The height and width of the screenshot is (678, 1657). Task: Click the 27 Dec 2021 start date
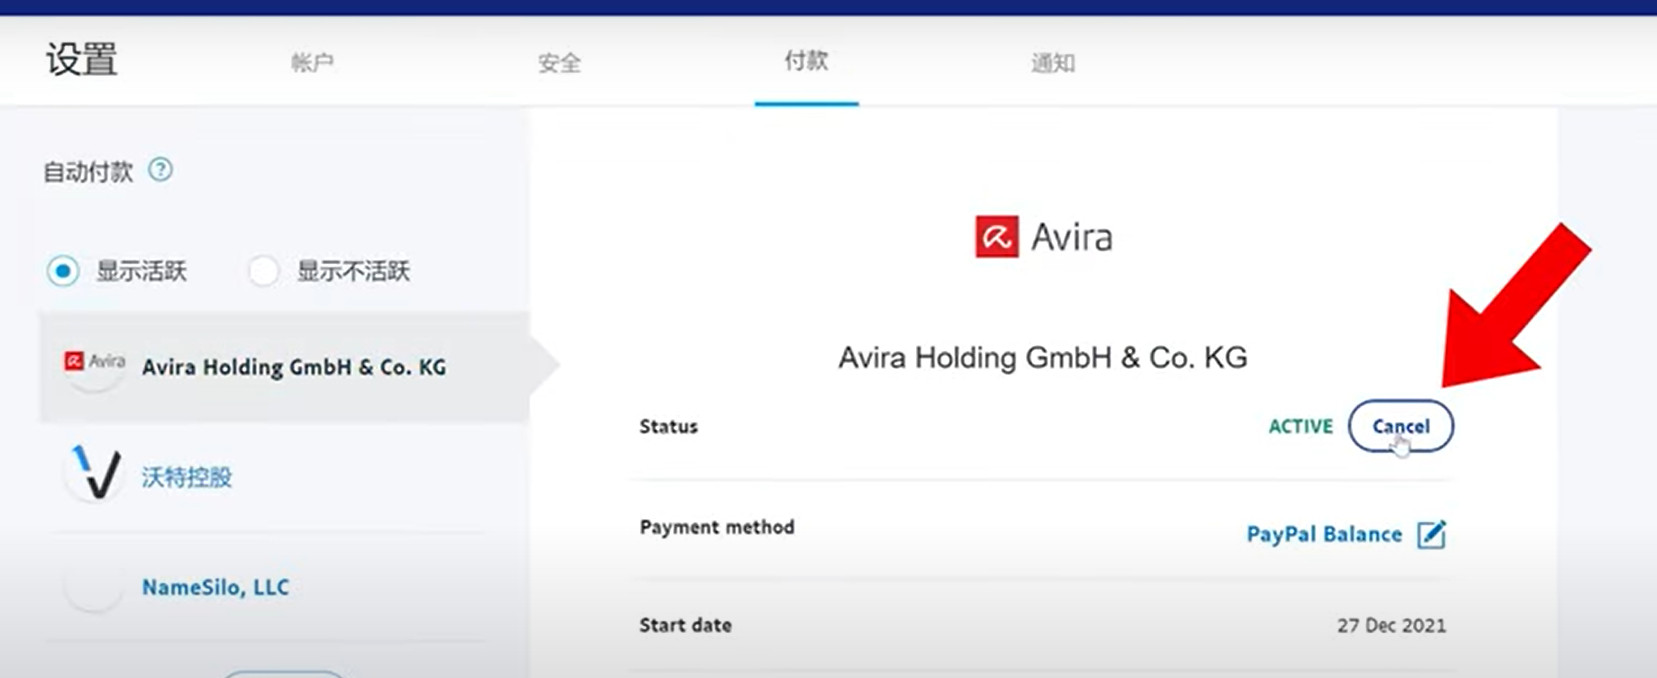click(x=1391, y=625)
